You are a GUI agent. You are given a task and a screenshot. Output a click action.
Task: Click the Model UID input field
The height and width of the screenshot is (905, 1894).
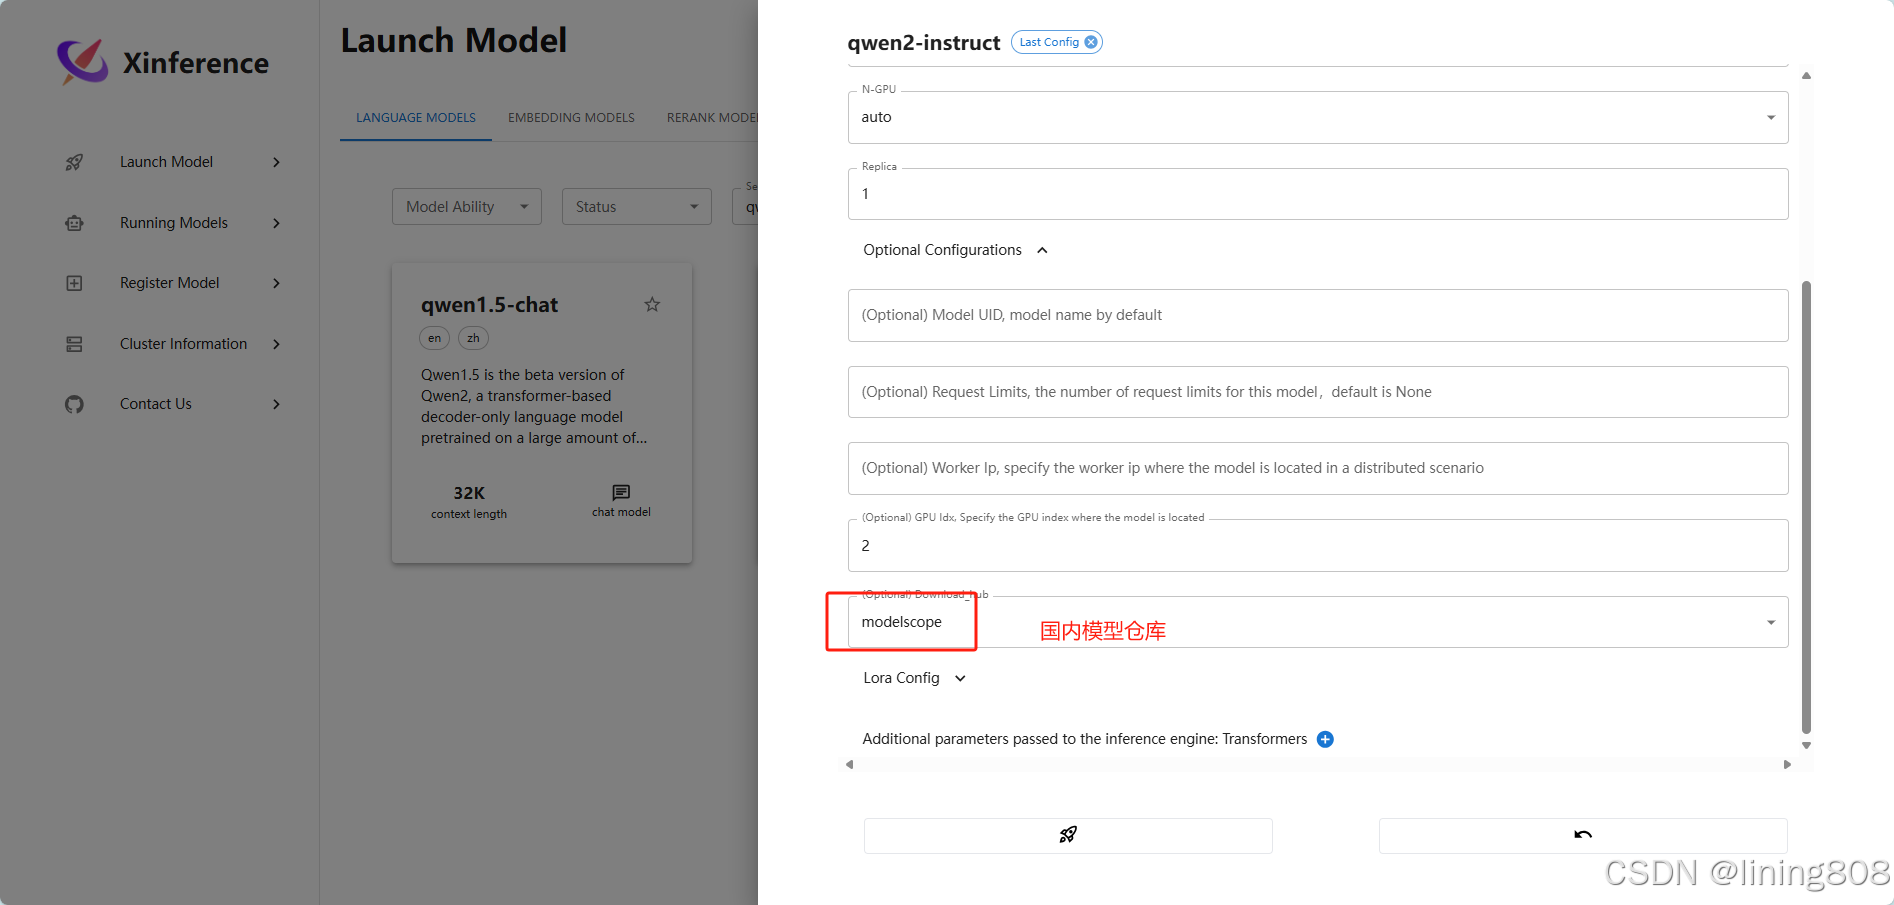click(x=1317, y=315)
